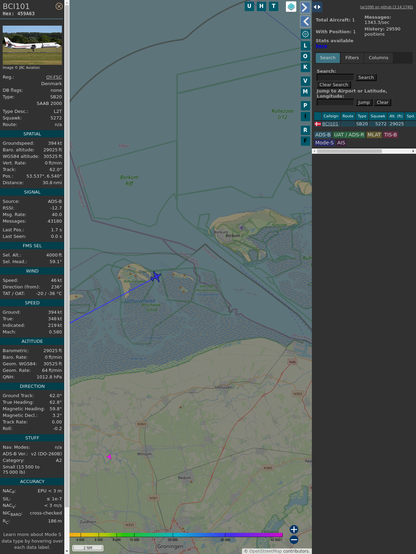416x554 pixels.
Task: Switch to the Filters tab
Action: (x=352, y=58)
